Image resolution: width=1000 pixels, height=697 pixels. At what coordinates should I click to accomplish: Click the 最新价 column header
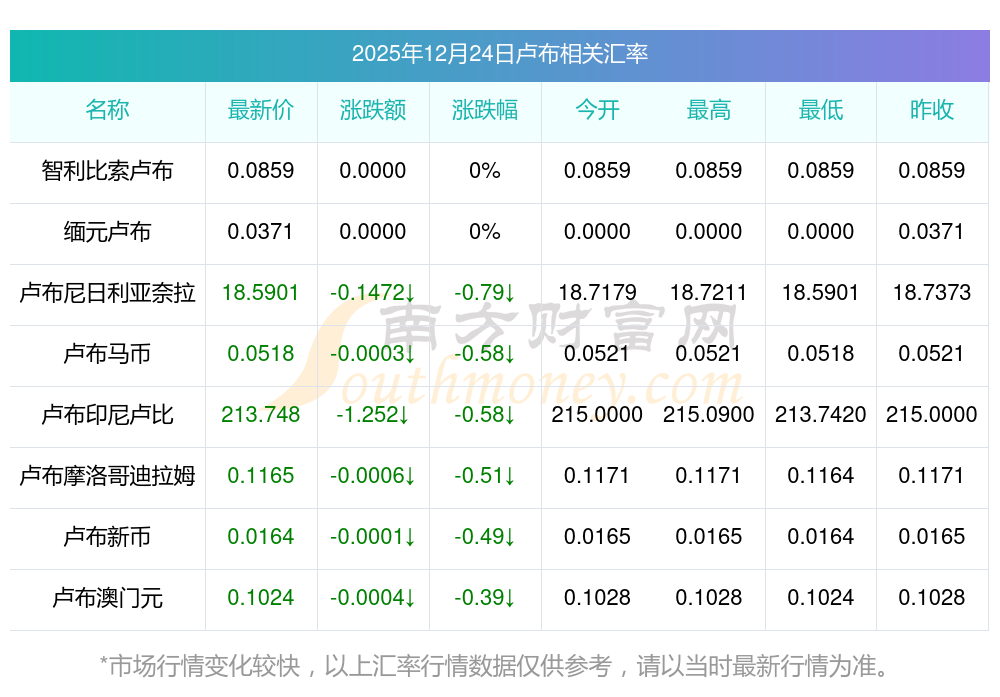tap(261, 110)
